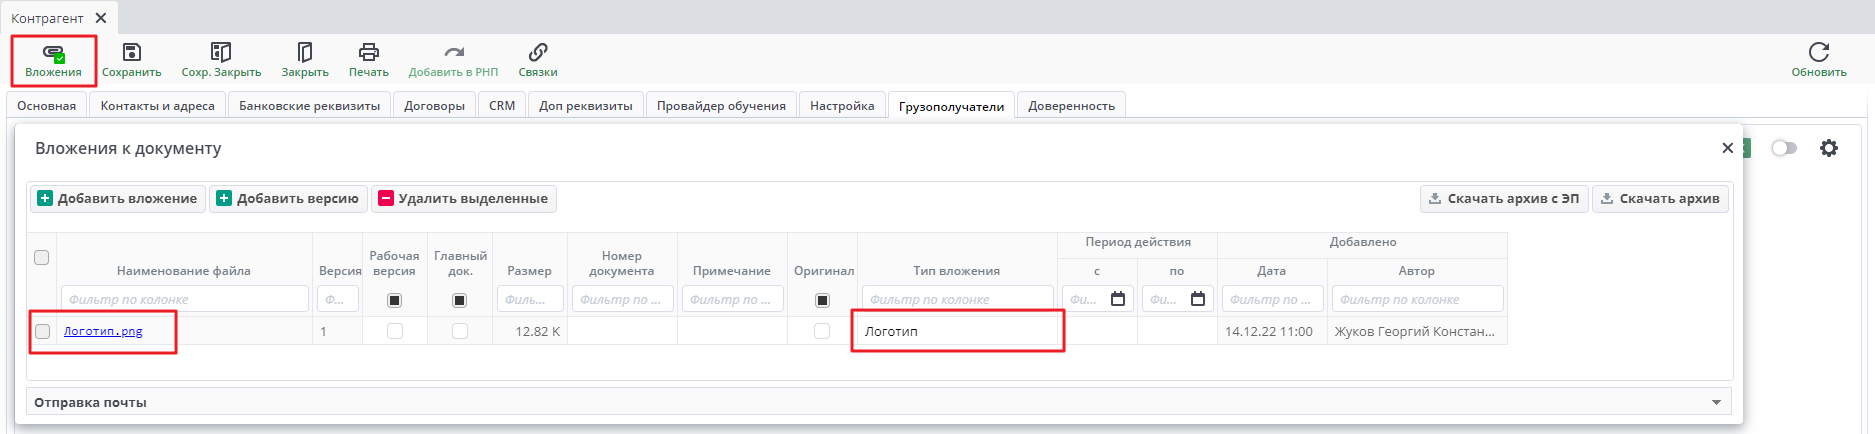Click the Сохранить save icon
This screenshot has width=1875, height=434.
[x=131, y=53]
